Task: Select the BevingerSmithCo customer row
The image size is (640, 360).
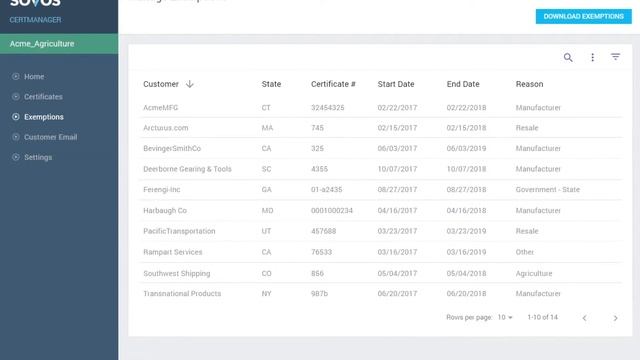Action: pos(380,148)
